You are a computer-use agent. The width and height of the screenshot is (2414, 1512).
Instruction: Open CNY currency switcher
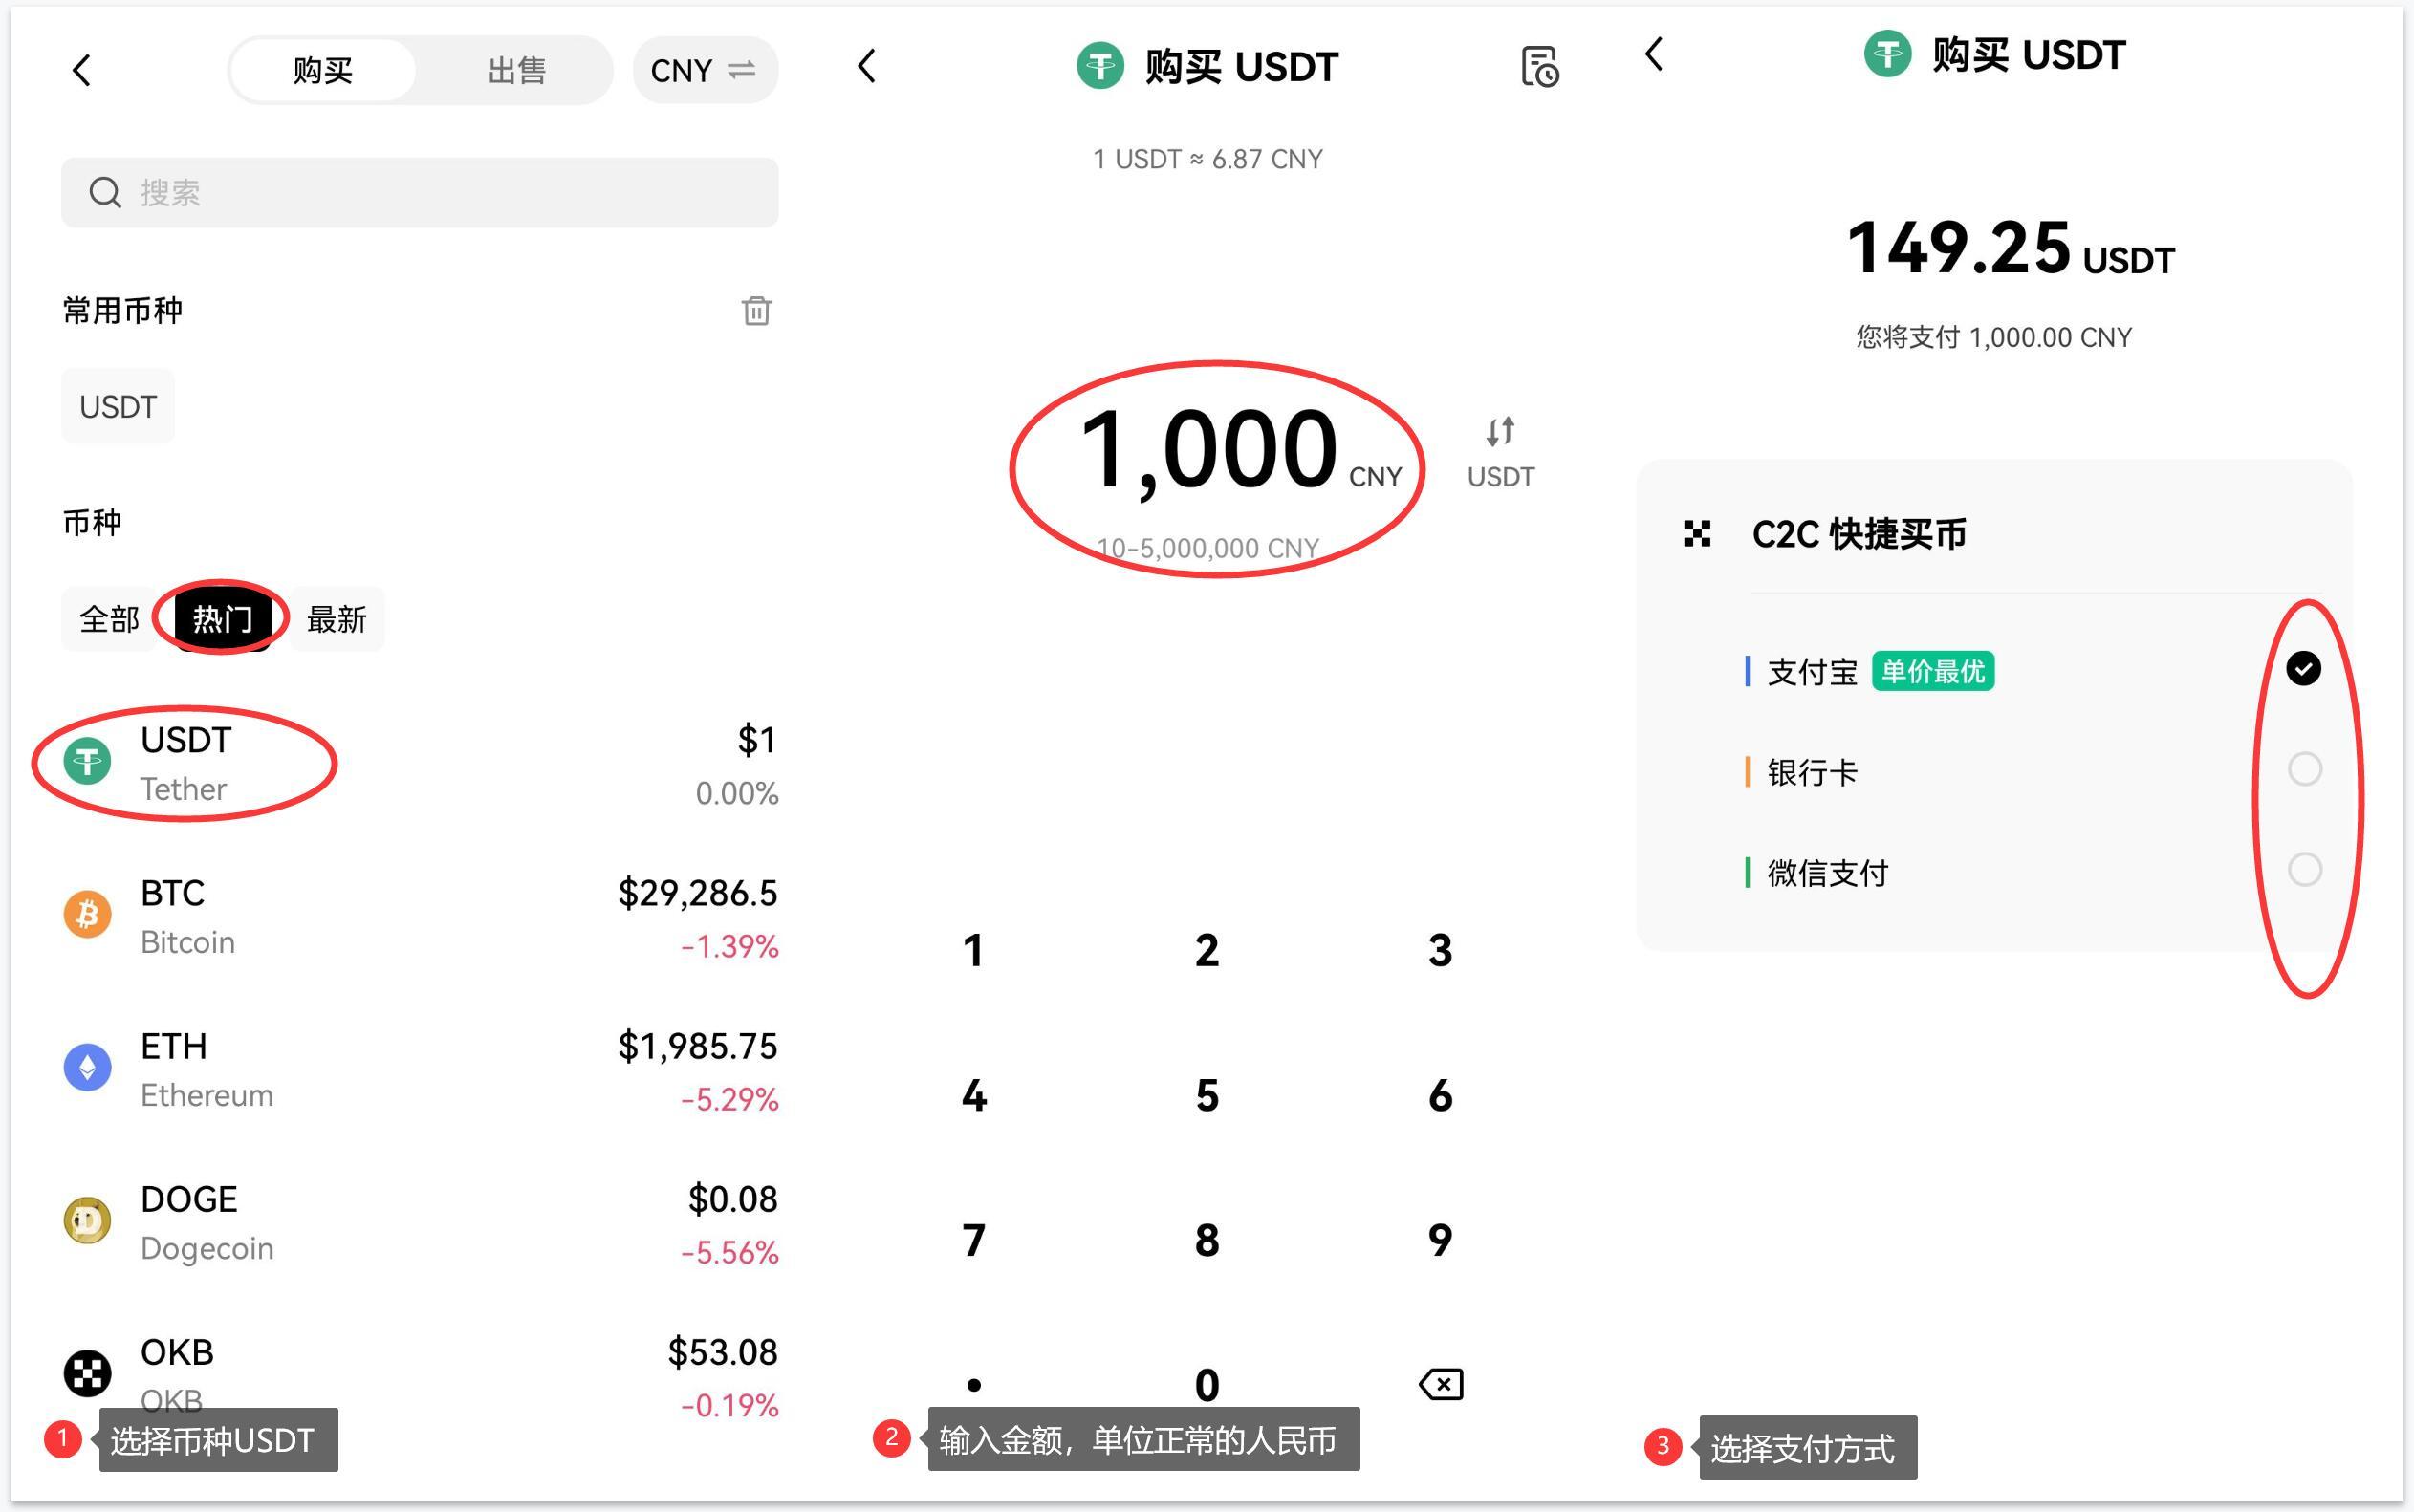(705, 70)
